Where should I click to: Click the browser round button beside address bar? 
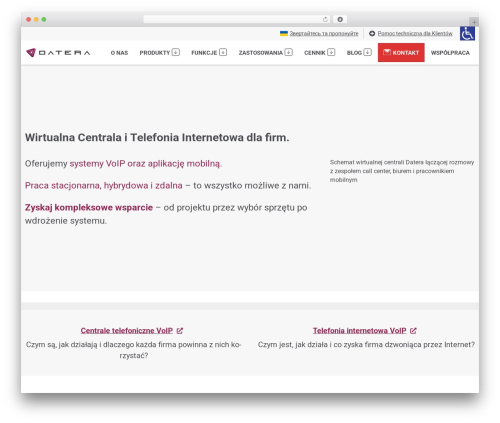[340, 19]
